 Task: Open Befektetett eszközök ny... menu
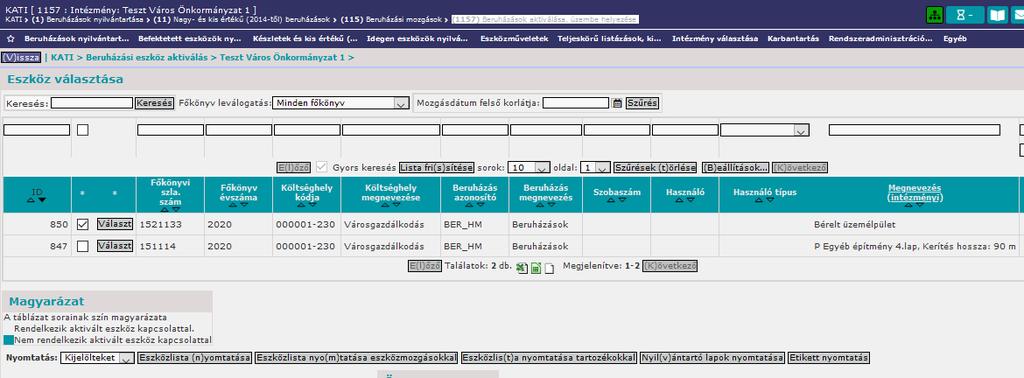[x=189, y=39]
